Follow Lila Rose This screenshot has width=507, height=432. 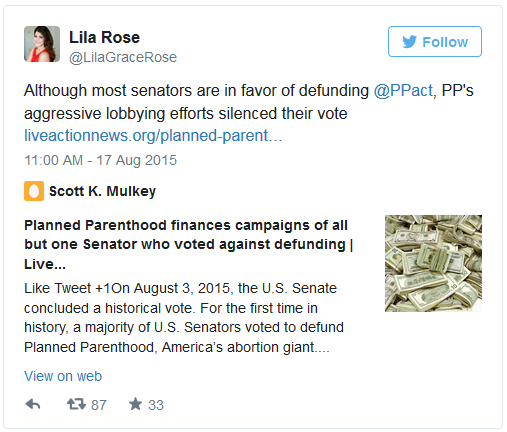click(x=435, y=42)
